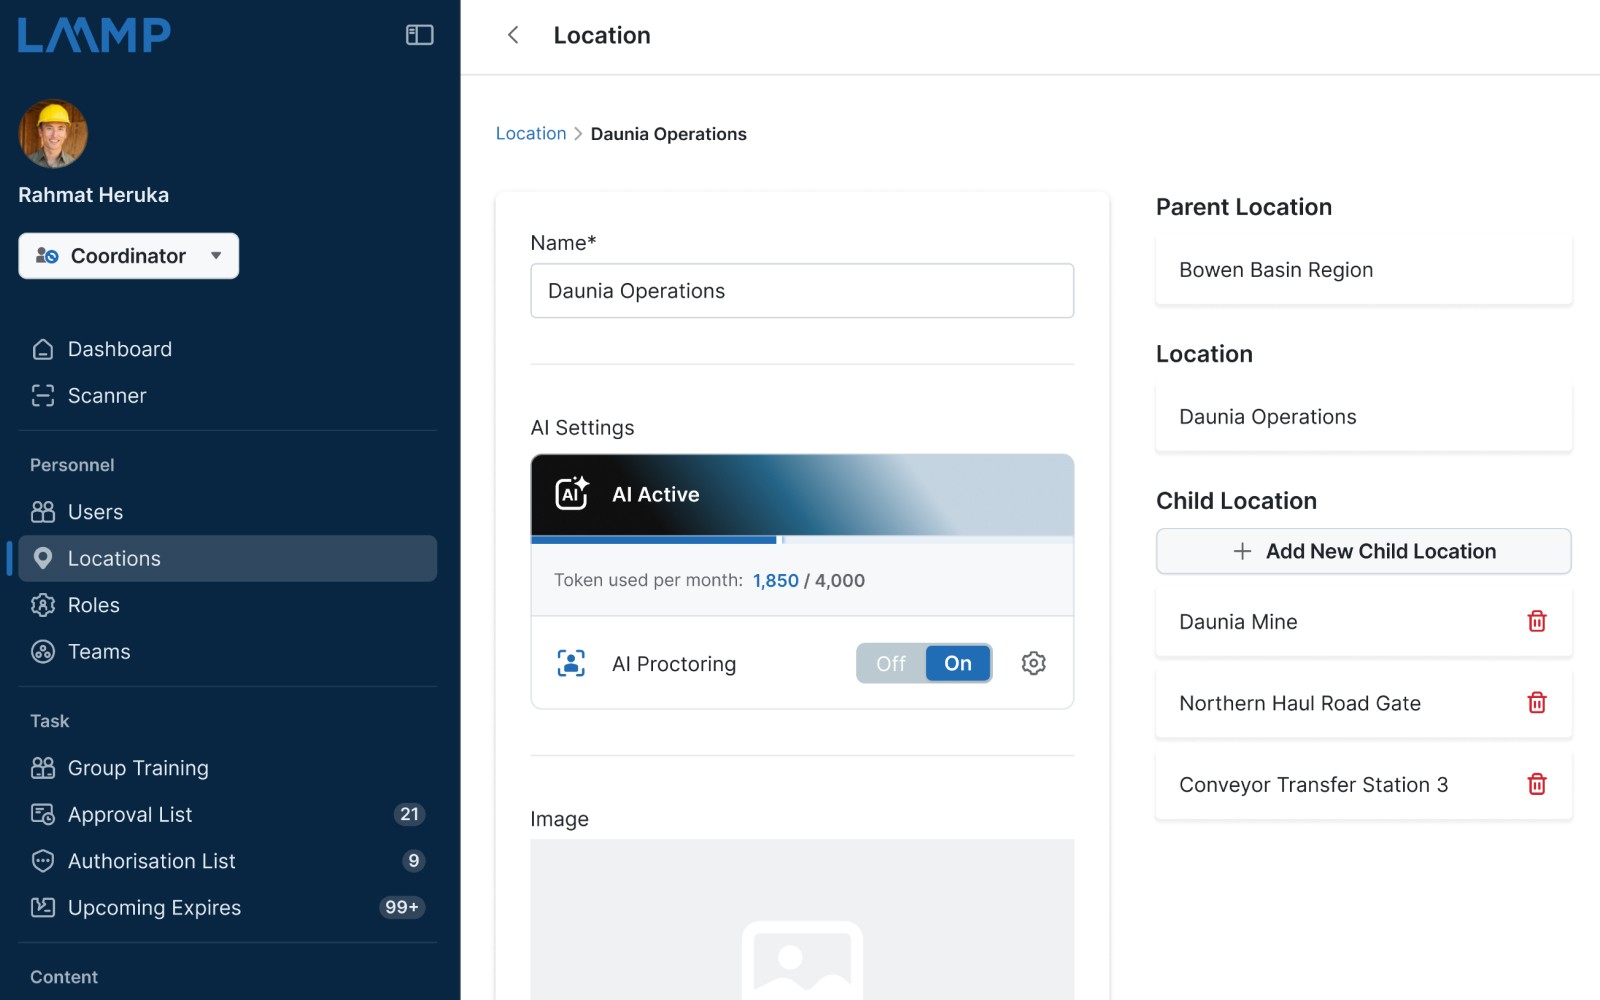Click the AI Active banner label
1600x1000 pixels.
pyautogui.click(x=655, y=494)
